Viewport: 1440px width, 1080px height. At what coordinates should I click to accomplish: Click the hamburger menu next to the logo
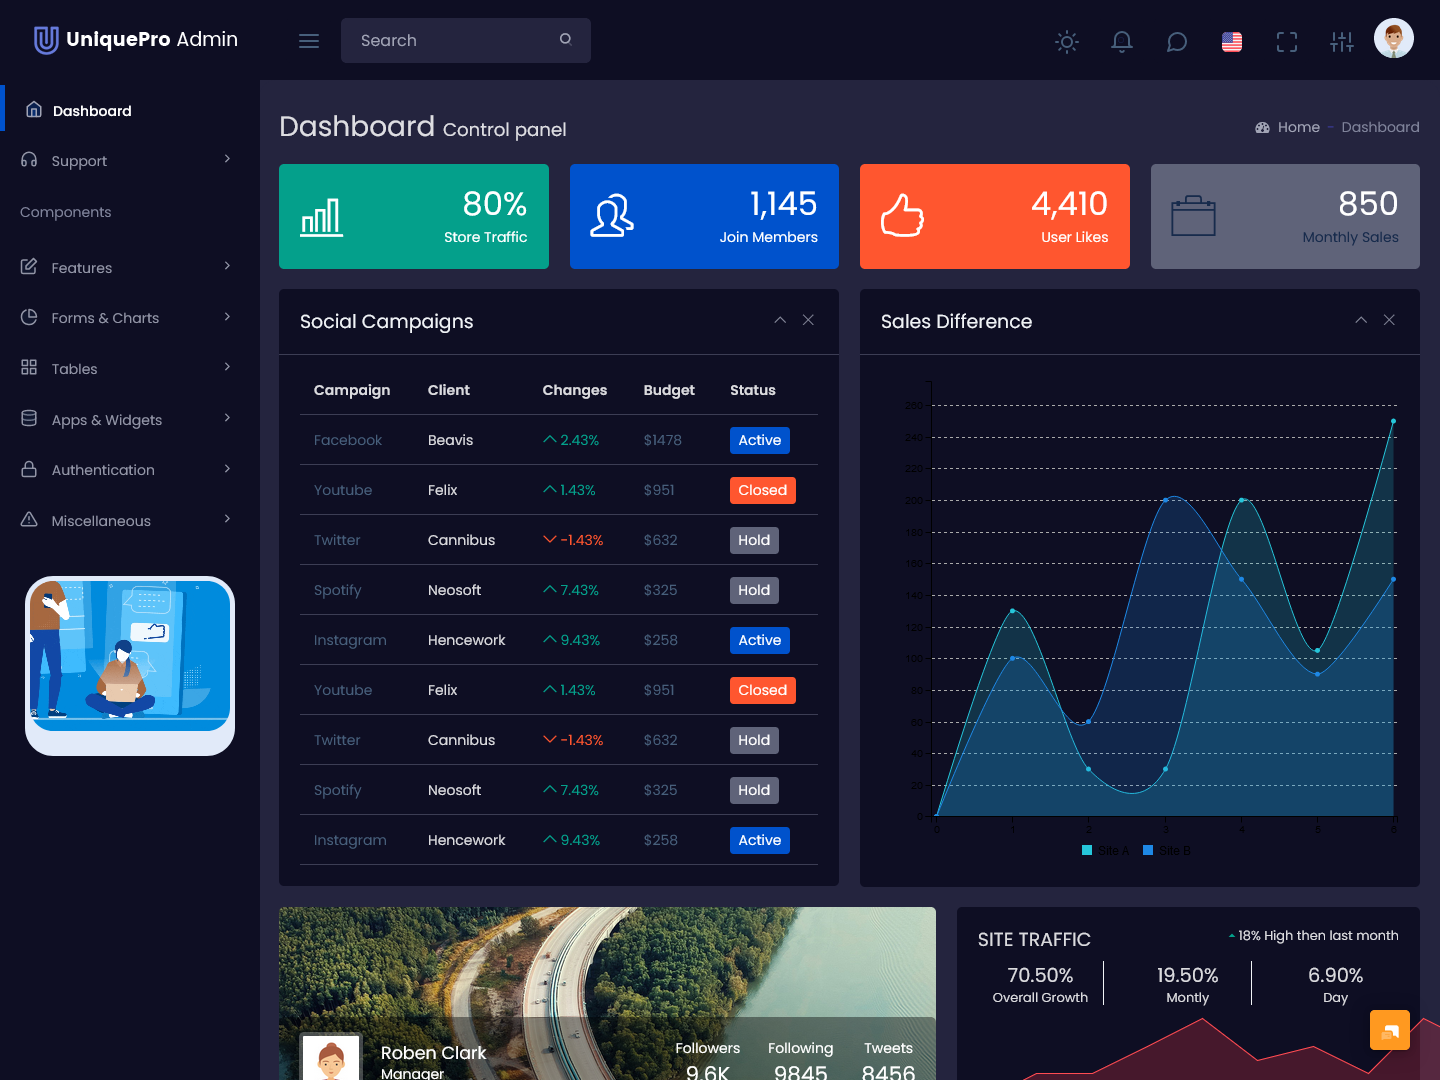pos(308,40)
